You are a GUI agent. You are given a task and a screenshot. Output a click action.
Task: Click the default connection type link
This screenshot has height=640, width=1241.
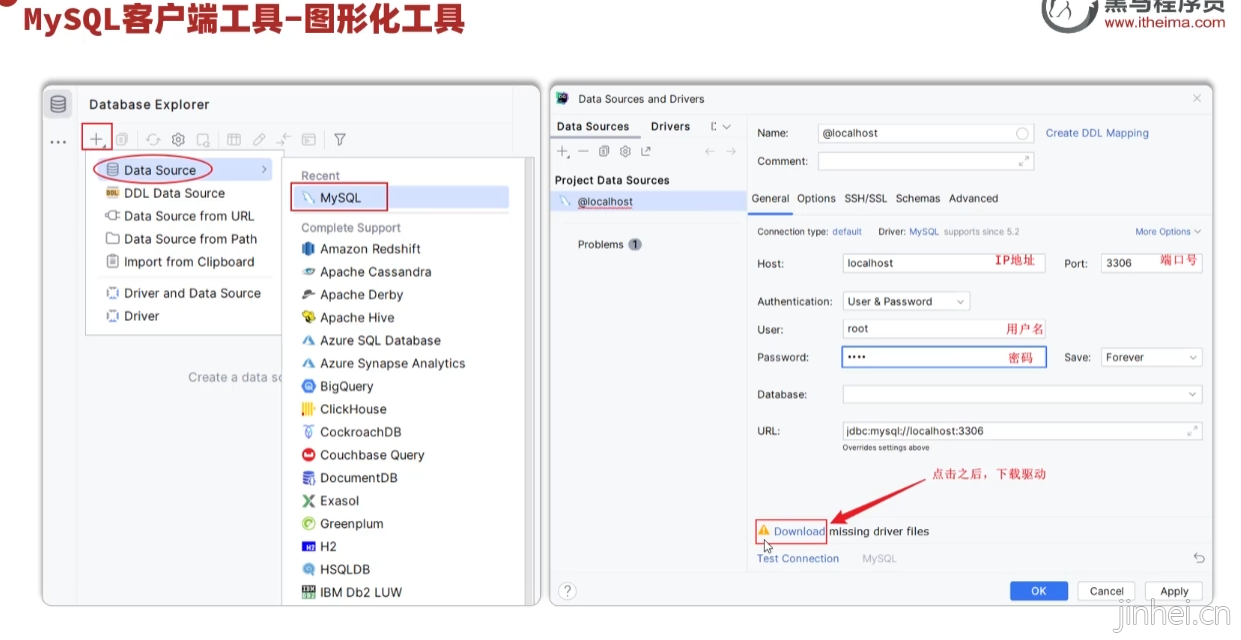point(847,231)
